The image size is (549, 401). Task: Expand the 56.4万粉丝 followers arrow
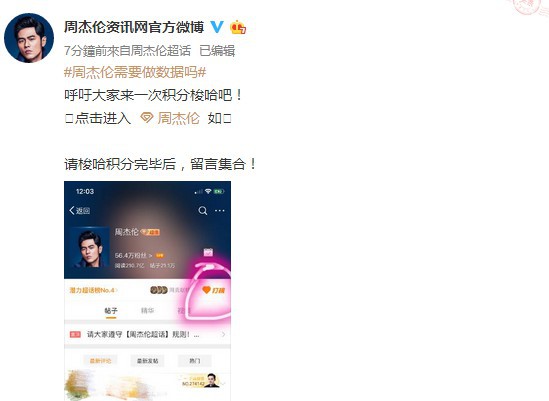click(x=151, y=256)
